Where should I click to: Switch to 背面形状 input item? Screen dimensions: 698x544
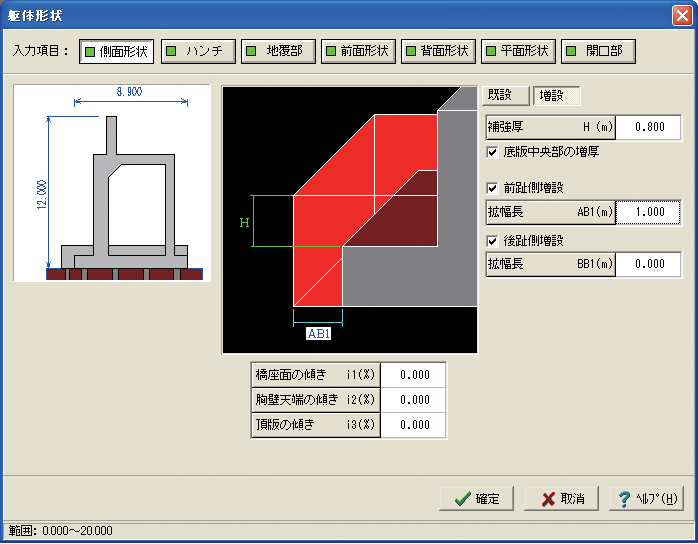pyautogui.click(x=438, y=52)
